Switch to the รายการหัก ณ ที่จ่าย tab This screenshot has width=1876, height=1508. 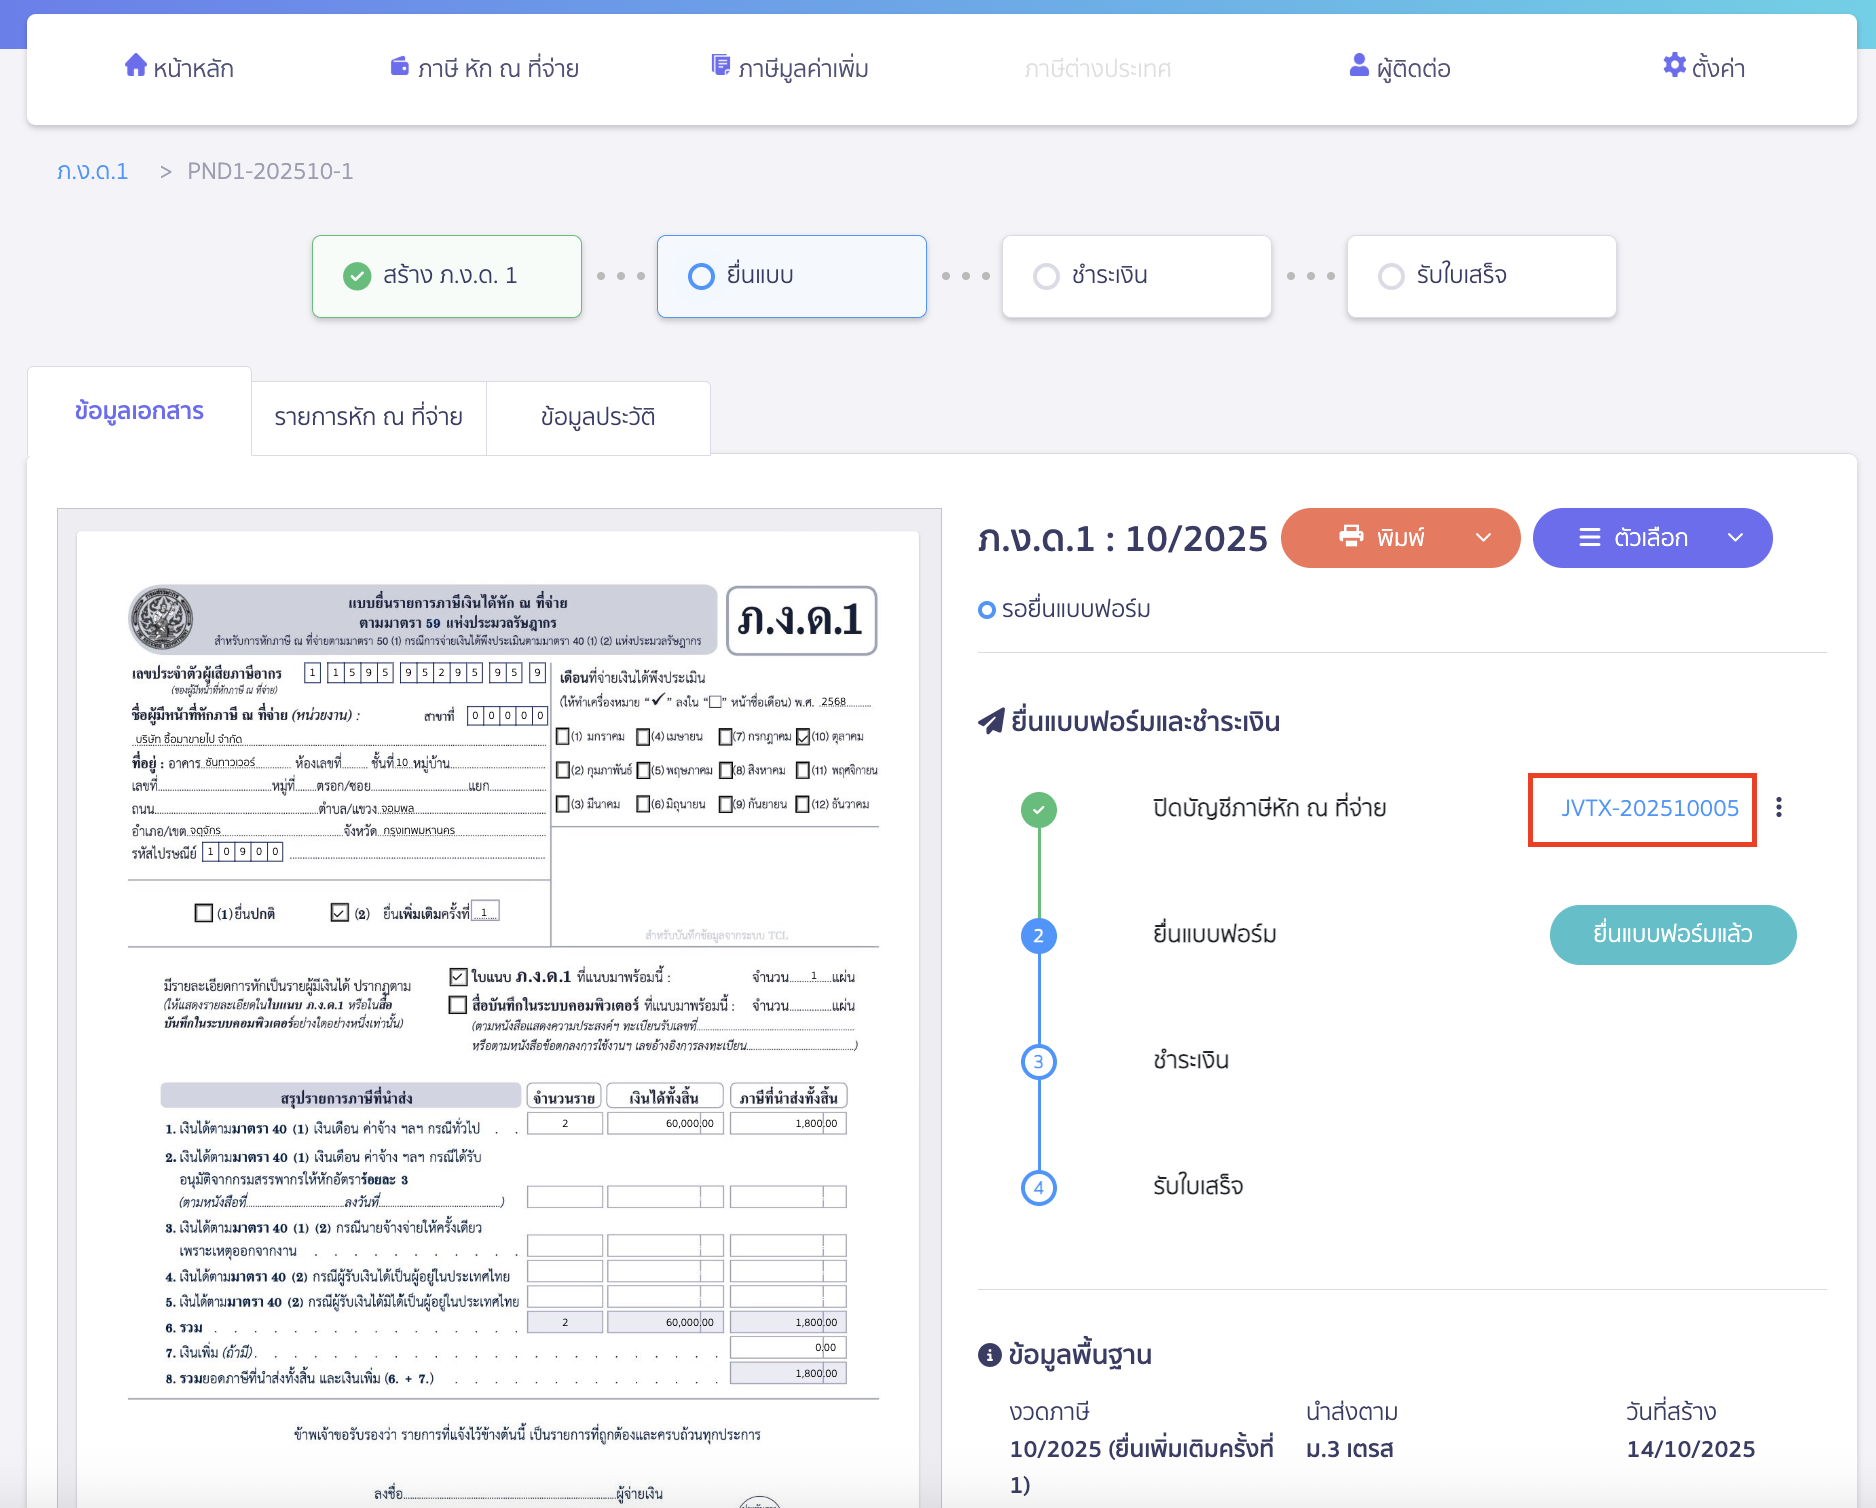point(367,417)
